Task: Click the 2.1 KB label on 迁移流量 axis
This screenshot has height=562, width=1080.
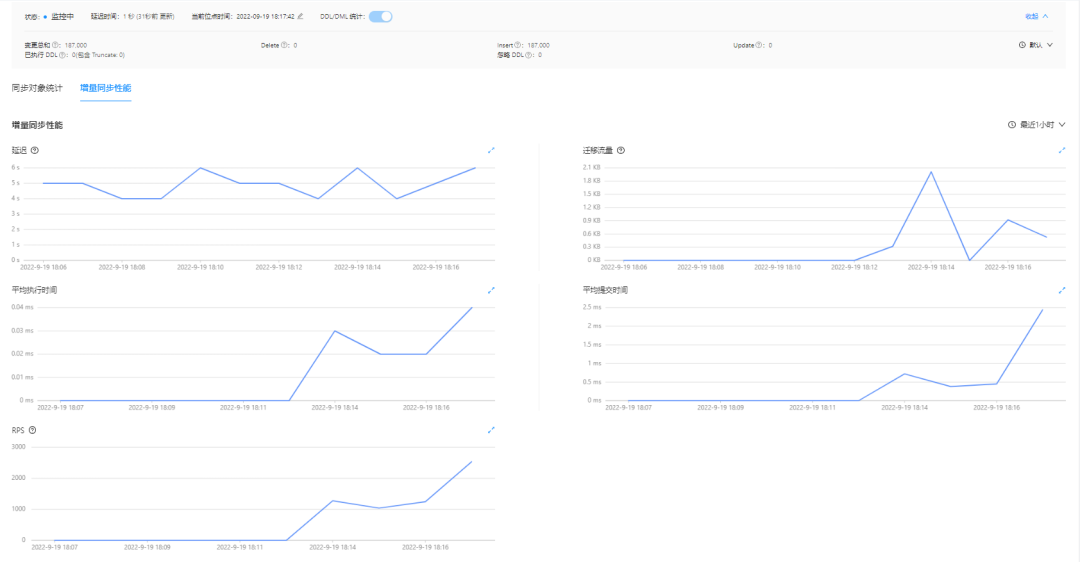Action: click(x=592, y=167)
